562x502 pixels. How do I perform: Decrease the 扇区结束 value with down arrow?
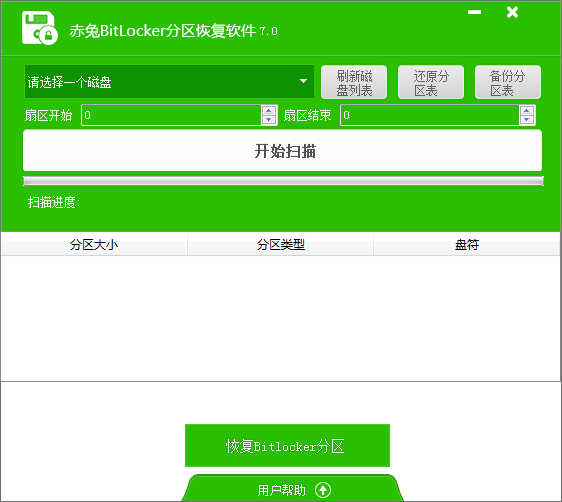(527, 120)
